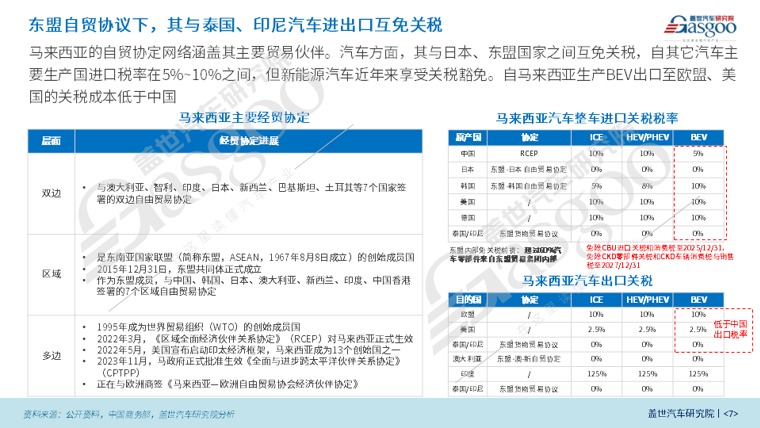Click the note starting '东盟内部免关税前提'
Viewport: 760px width, 428px height.
click(x=505, y=254)
